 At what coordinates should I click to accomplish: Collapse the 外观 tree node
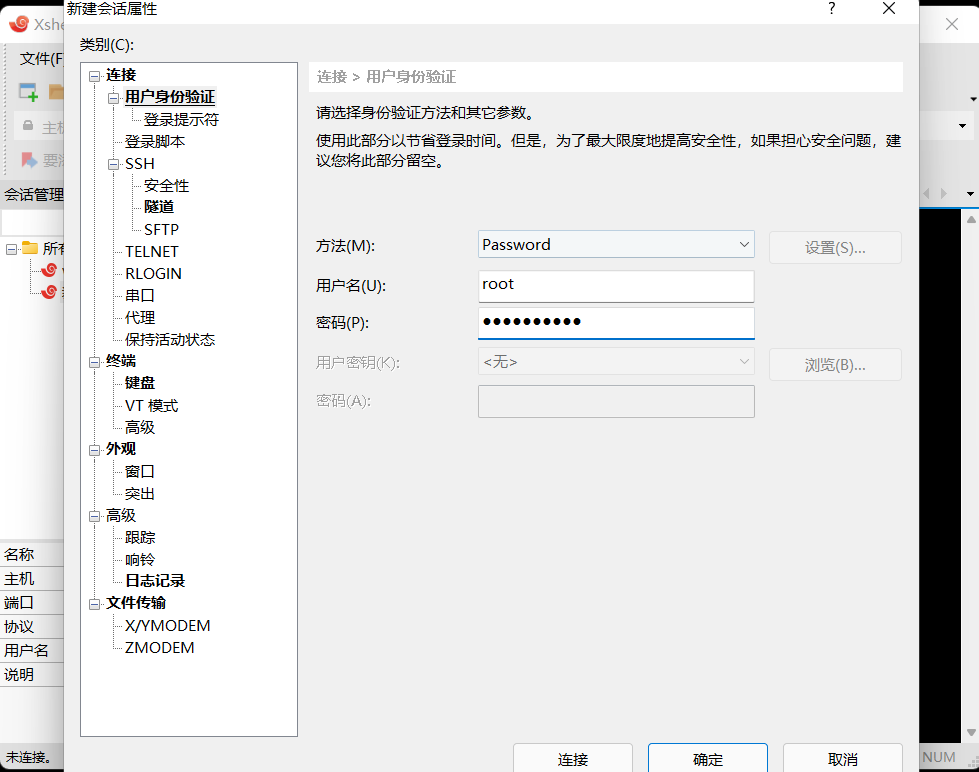coord(94,450)
